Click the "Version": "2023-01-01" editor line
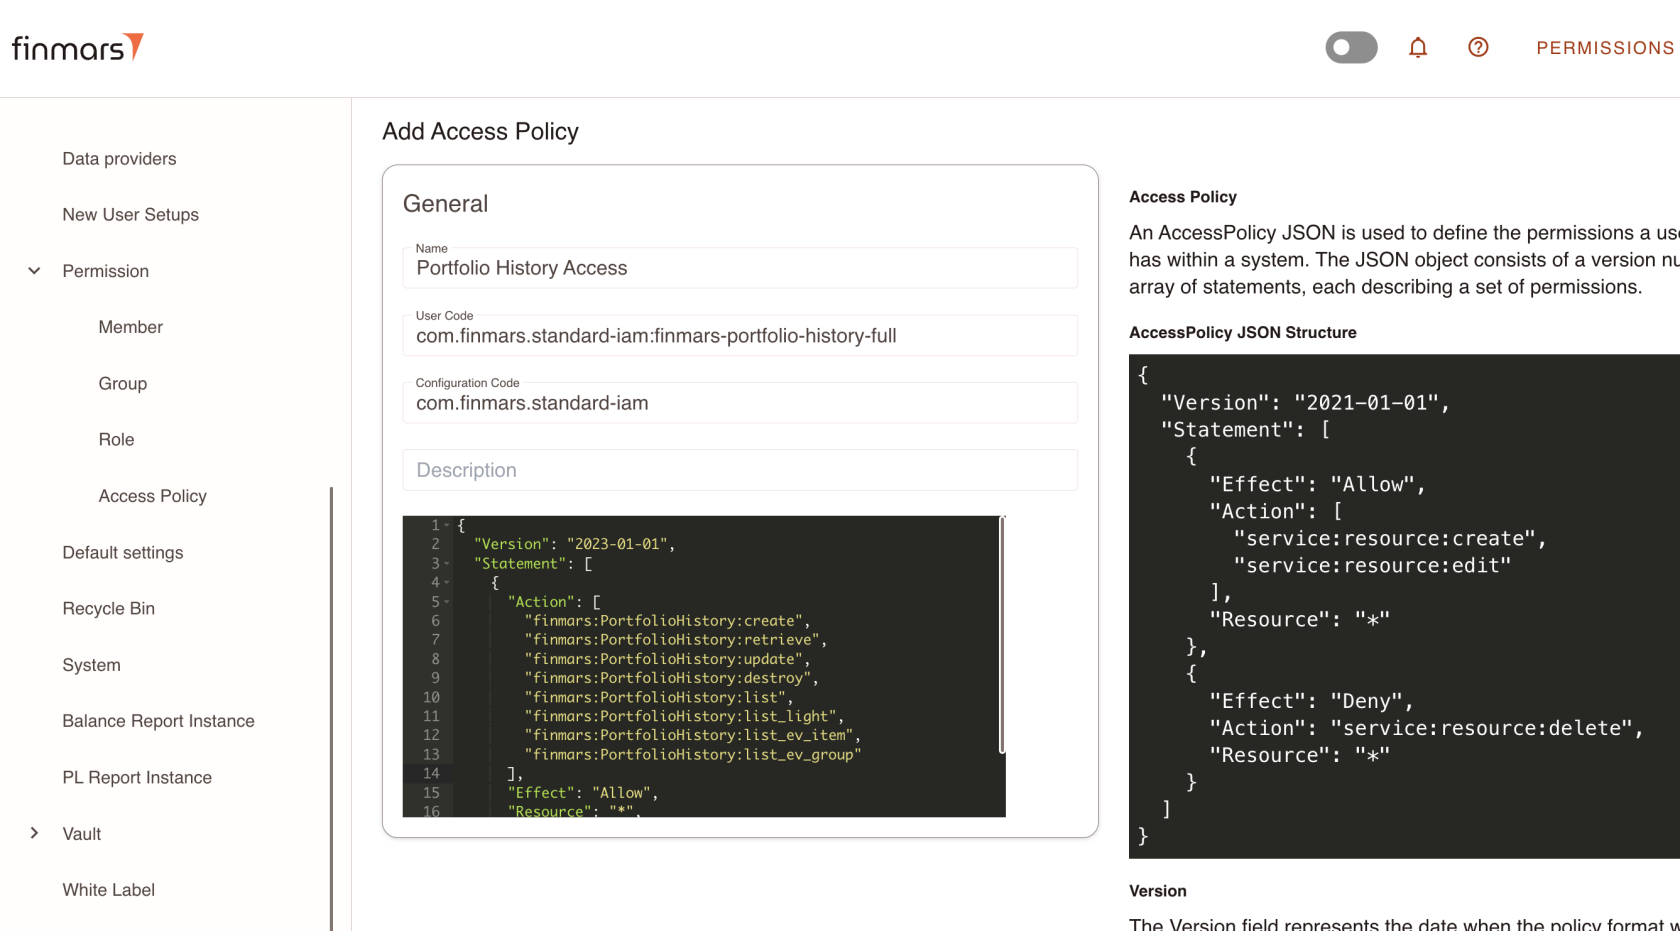Viewport: 1680px width, 931px height. 574,544
